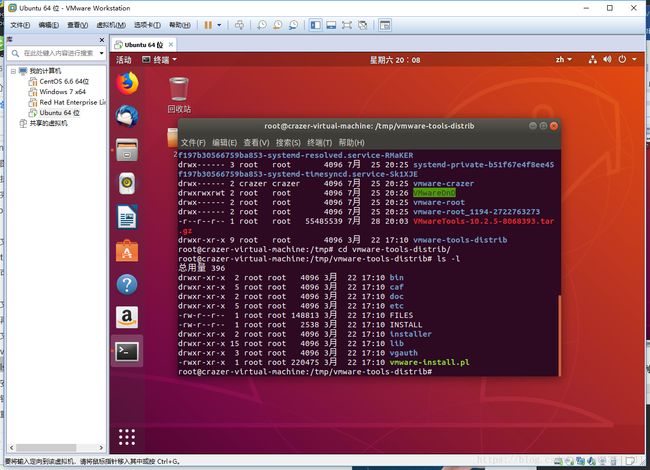Open the terminal 文件(F) menu
The width and height of the screenshot is (650, 470).
point(193,143)
